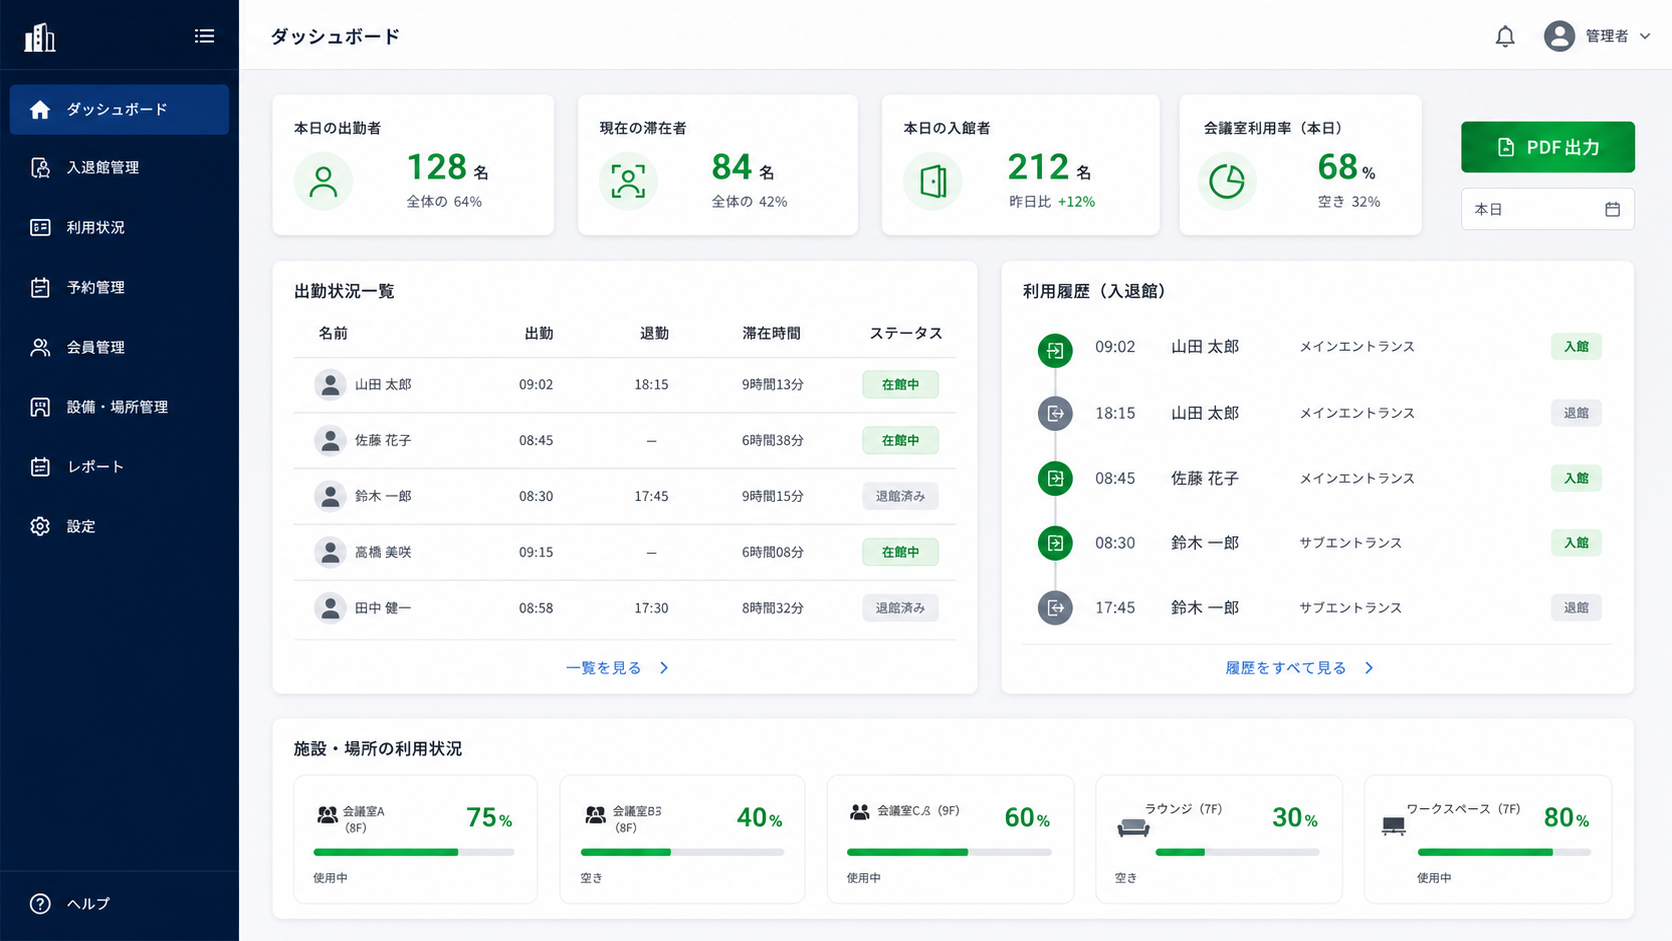
Task: Click the ワークスペース desk icon
Action: pyautogui.click(x=1393, y=826)
